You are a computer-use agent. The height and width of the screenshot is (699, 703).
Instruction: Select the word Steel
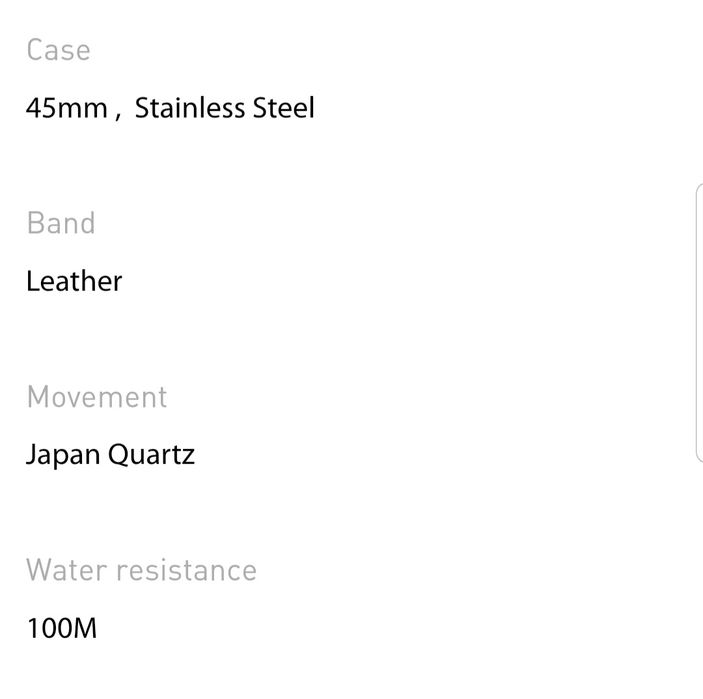point(283,108)
